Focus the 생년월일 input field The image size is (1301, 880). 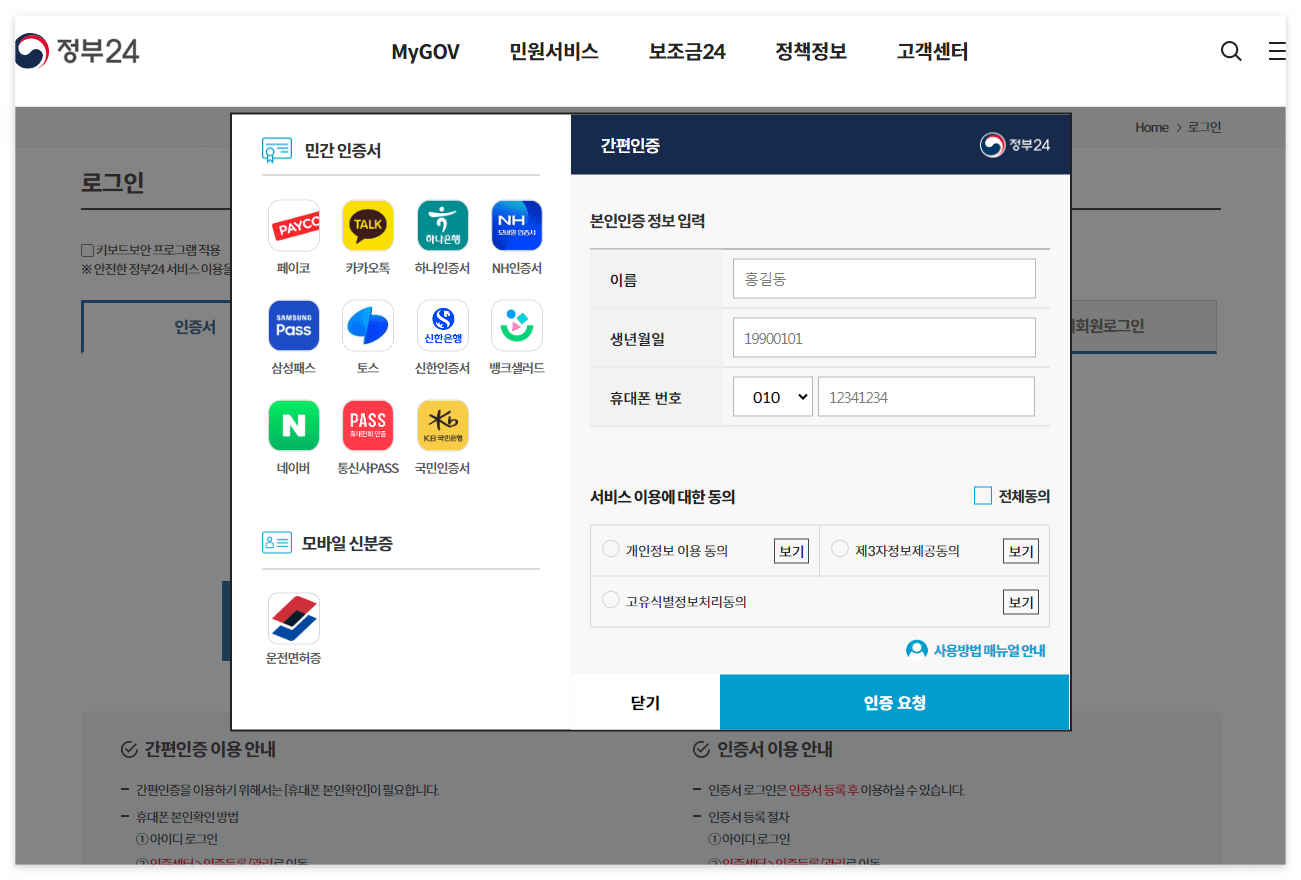[884, 338]
